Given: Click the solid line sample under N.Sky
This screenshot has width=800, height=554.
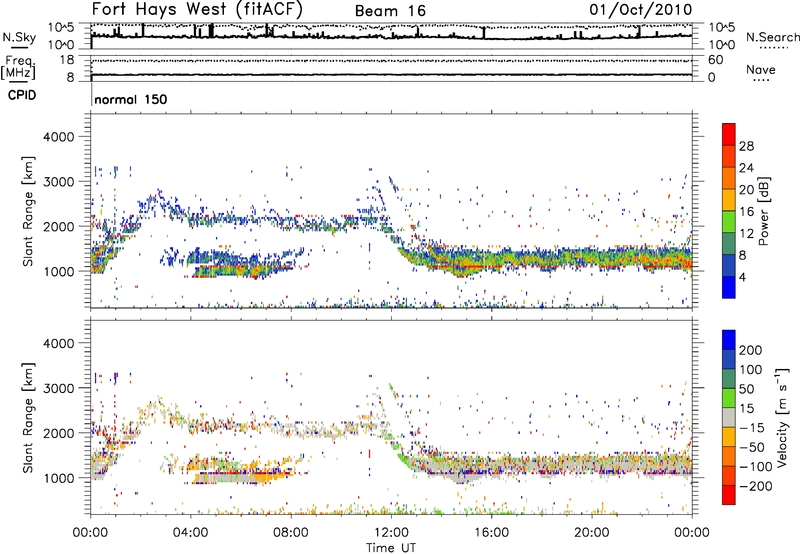Looking at the screenshot, I should pyautogui.click(x=19, y=47).
